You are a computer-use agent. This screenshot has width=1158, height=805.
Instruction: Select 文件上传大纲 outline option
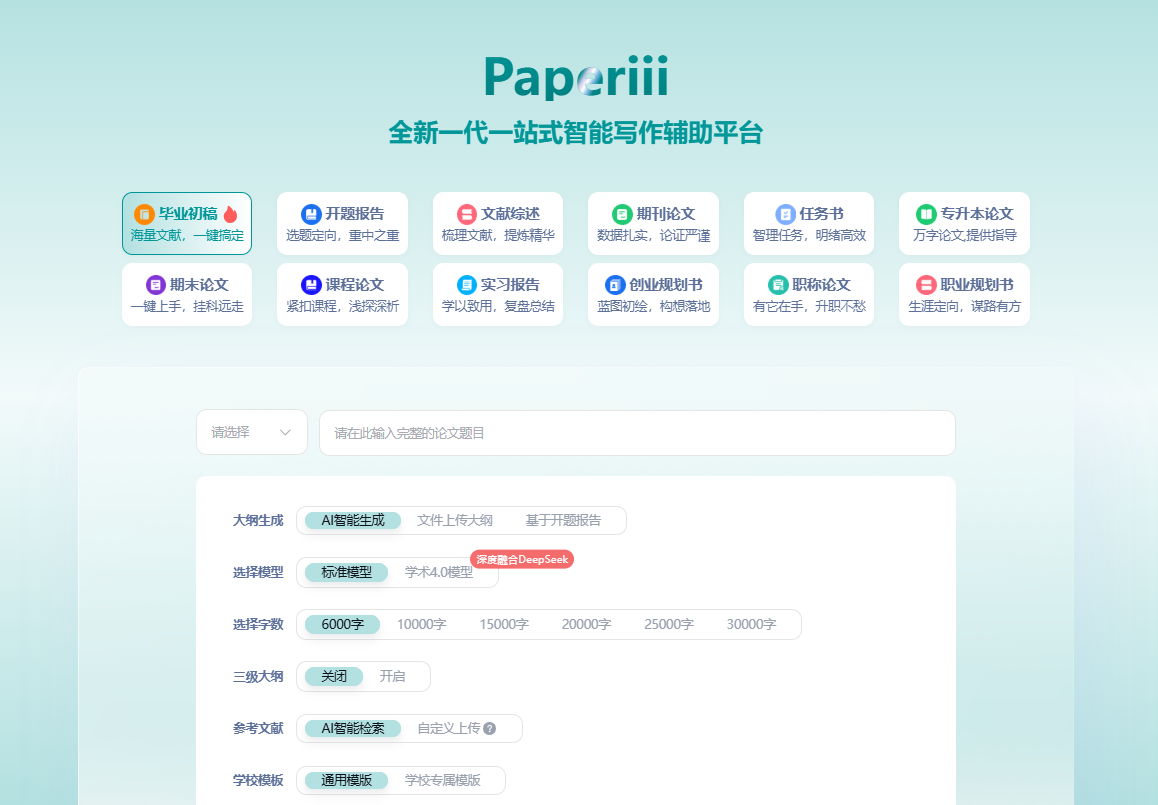click(x=455, y=521)
